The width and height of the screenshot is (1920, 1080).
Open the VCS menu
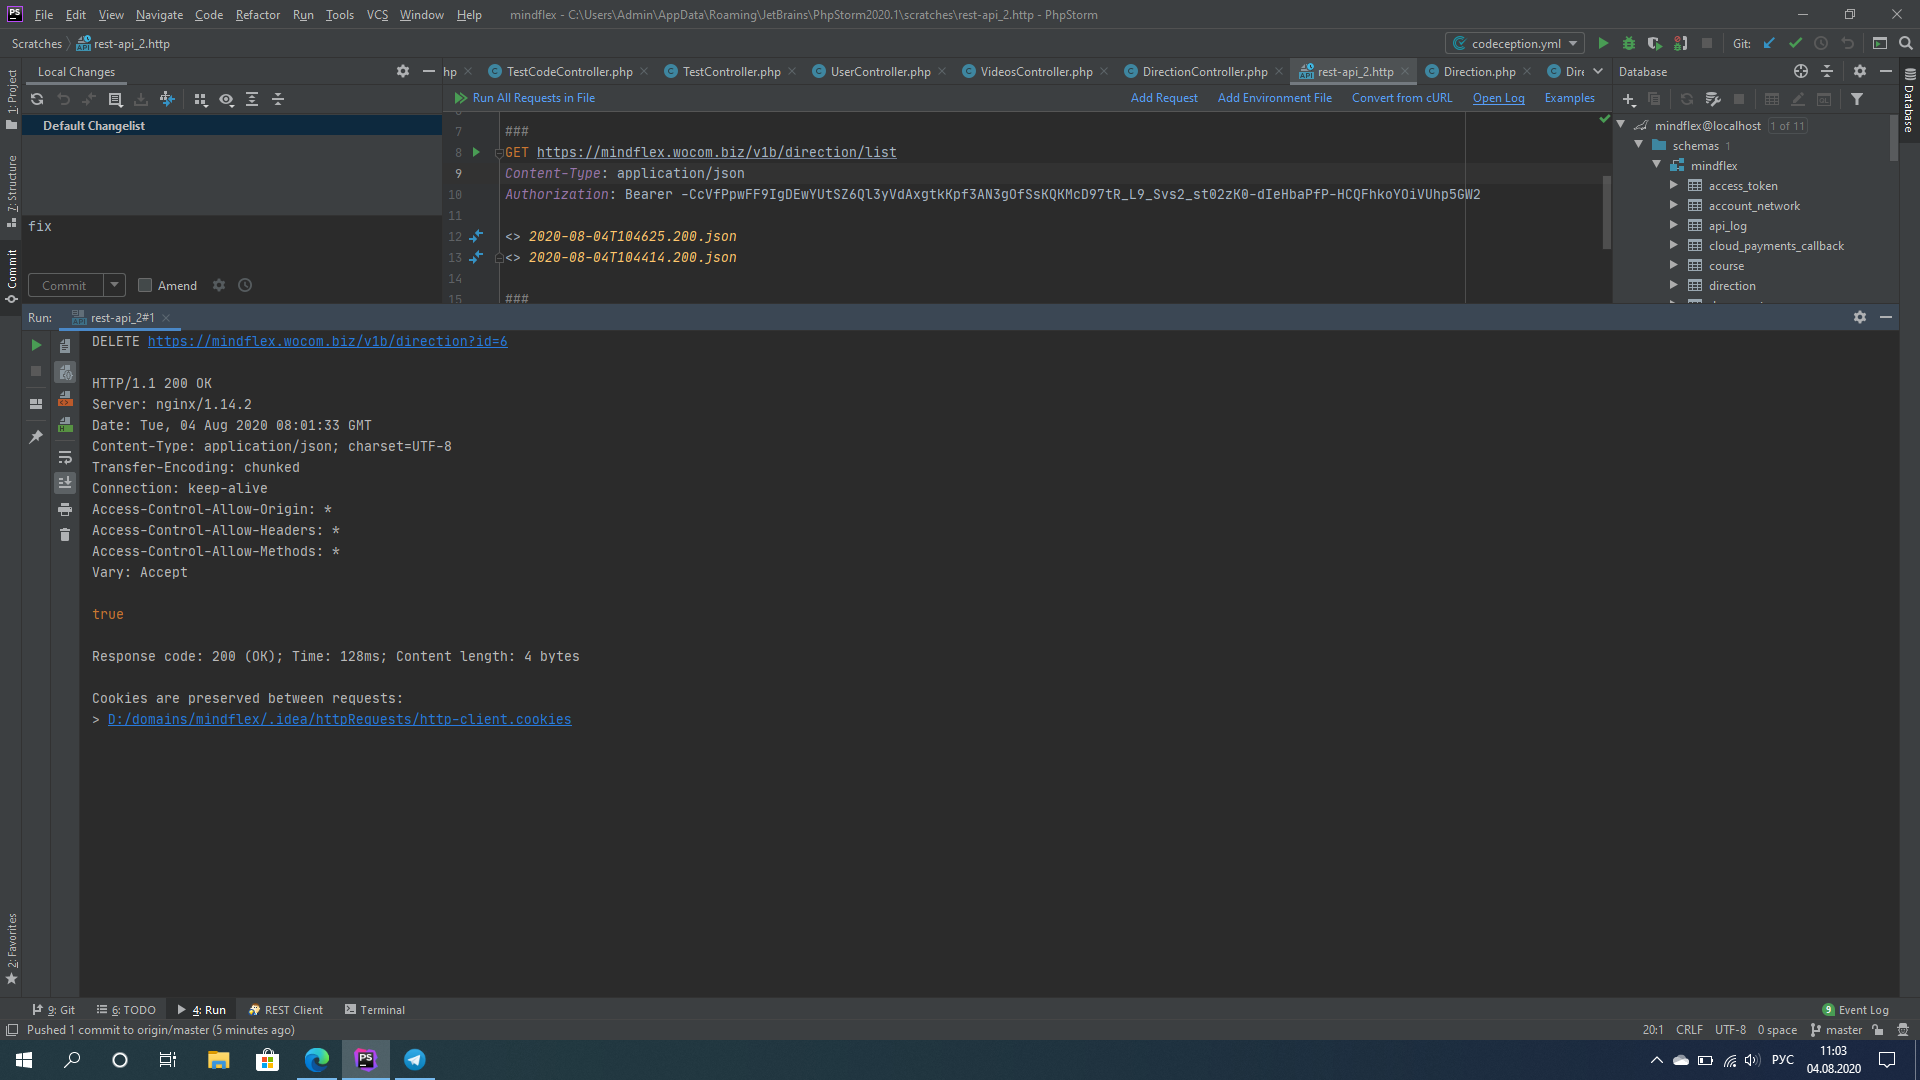pyautogui.click(x=377, y=15)
